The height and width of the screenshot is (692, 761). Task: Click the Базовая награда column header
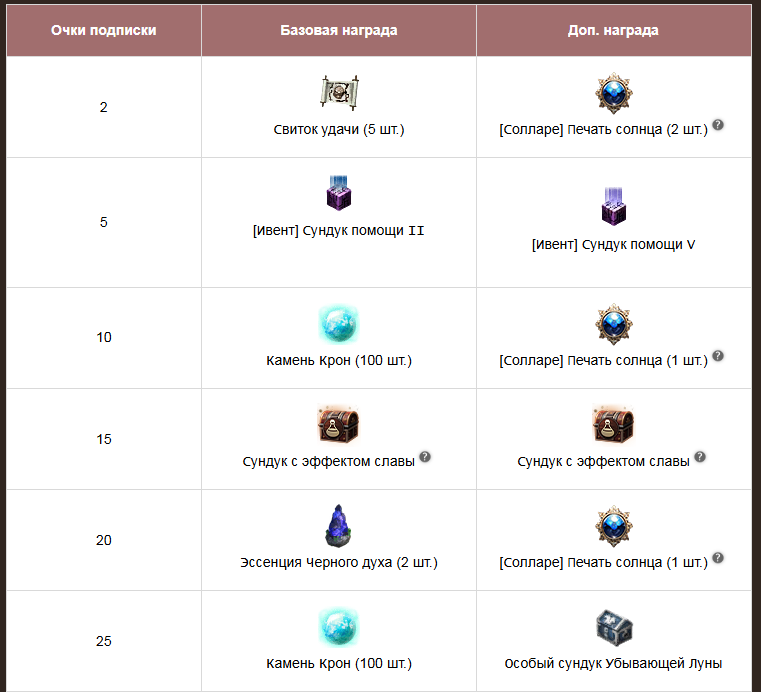tap(339, 31)
